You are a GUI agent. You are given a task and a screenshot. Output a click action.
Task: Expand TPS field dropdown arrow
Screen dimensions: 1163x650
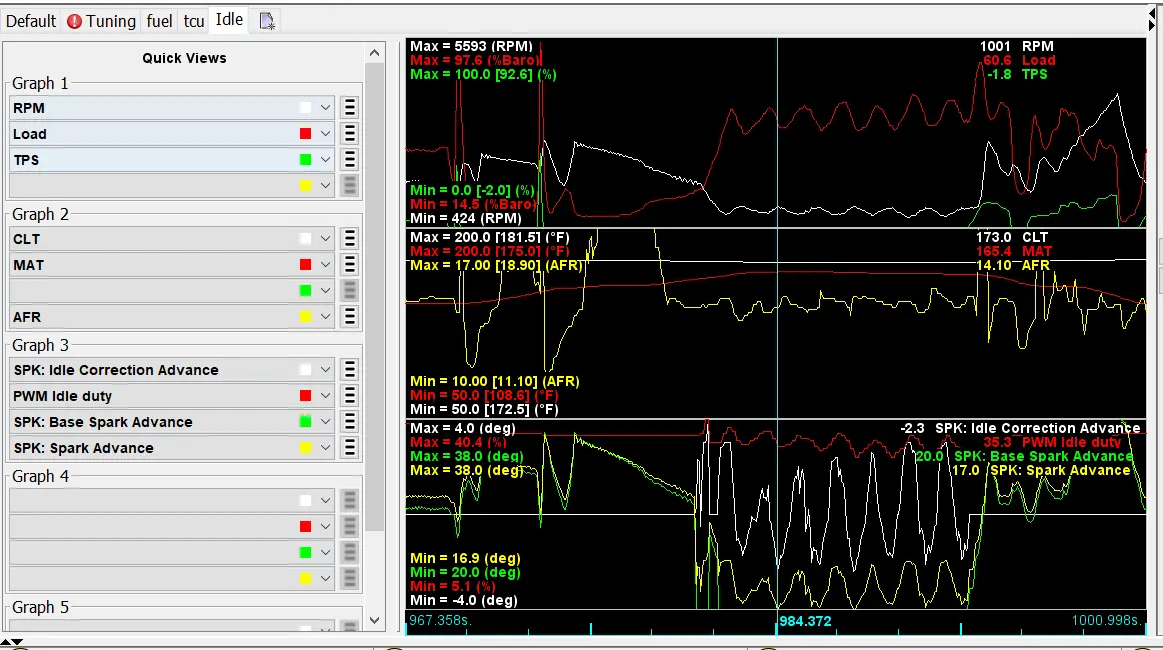[325, 160]
